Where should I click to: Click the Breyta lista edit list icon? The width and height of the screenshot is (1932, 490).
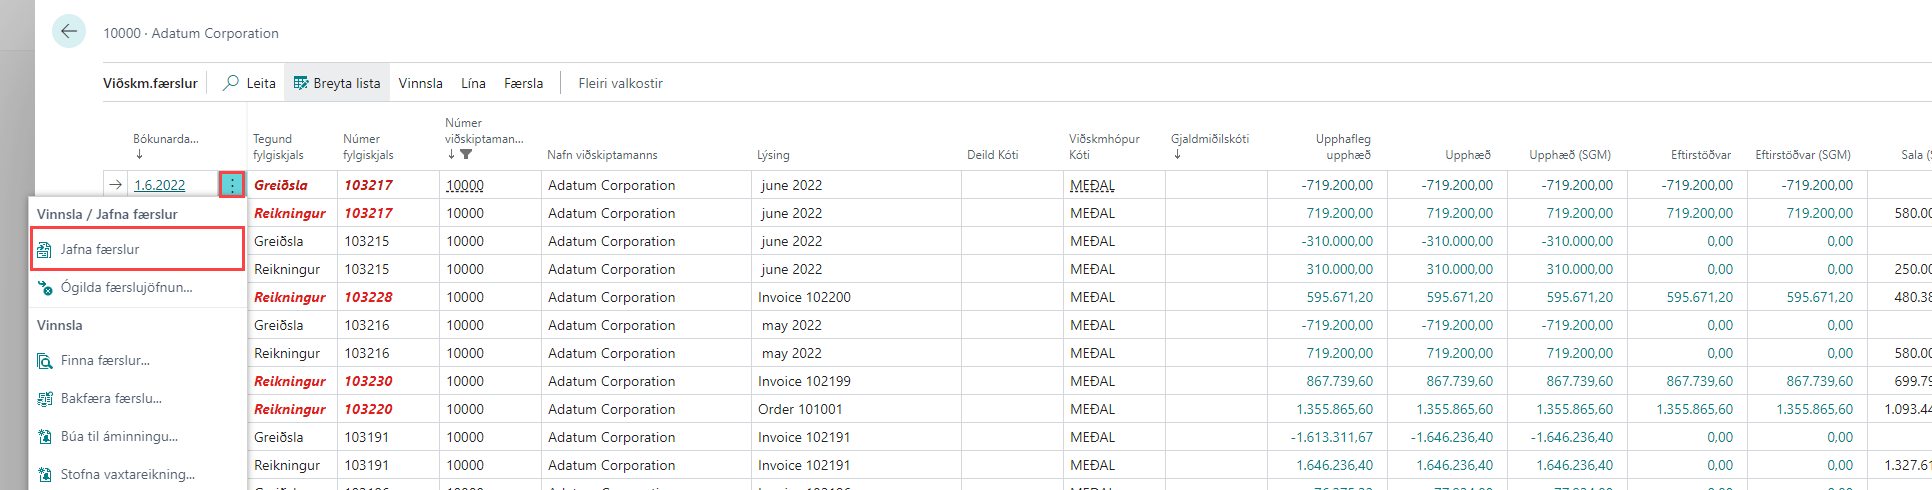pyautogui.click(x=300, y=83)
